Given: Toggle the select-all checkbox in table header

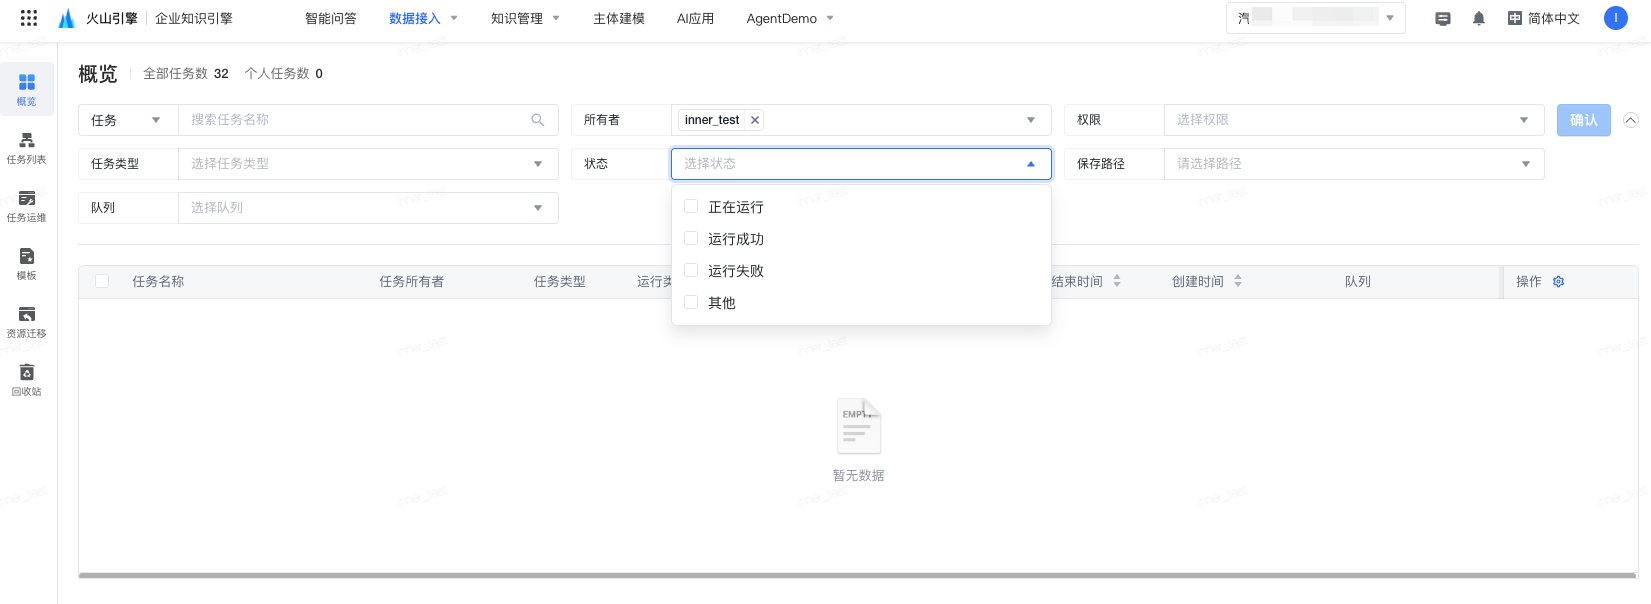Looking at the screenshot, I should click(102, 282).
